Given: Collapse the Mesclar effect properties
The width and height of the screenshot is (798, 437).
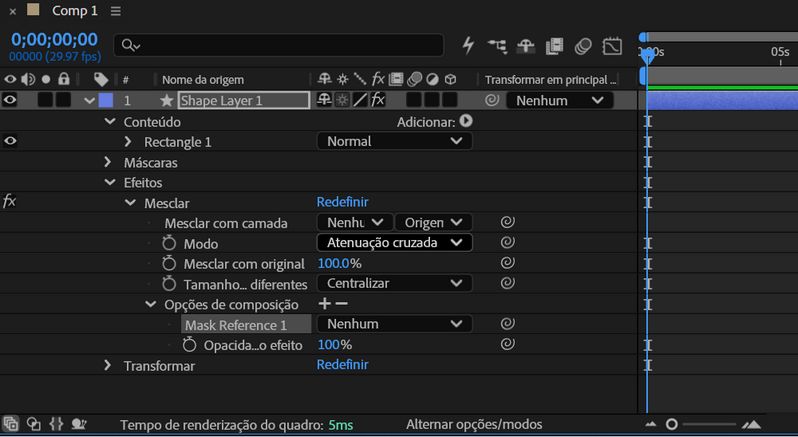Looking at the screenshot, I should pyautogui.click(x=130, y=202).
